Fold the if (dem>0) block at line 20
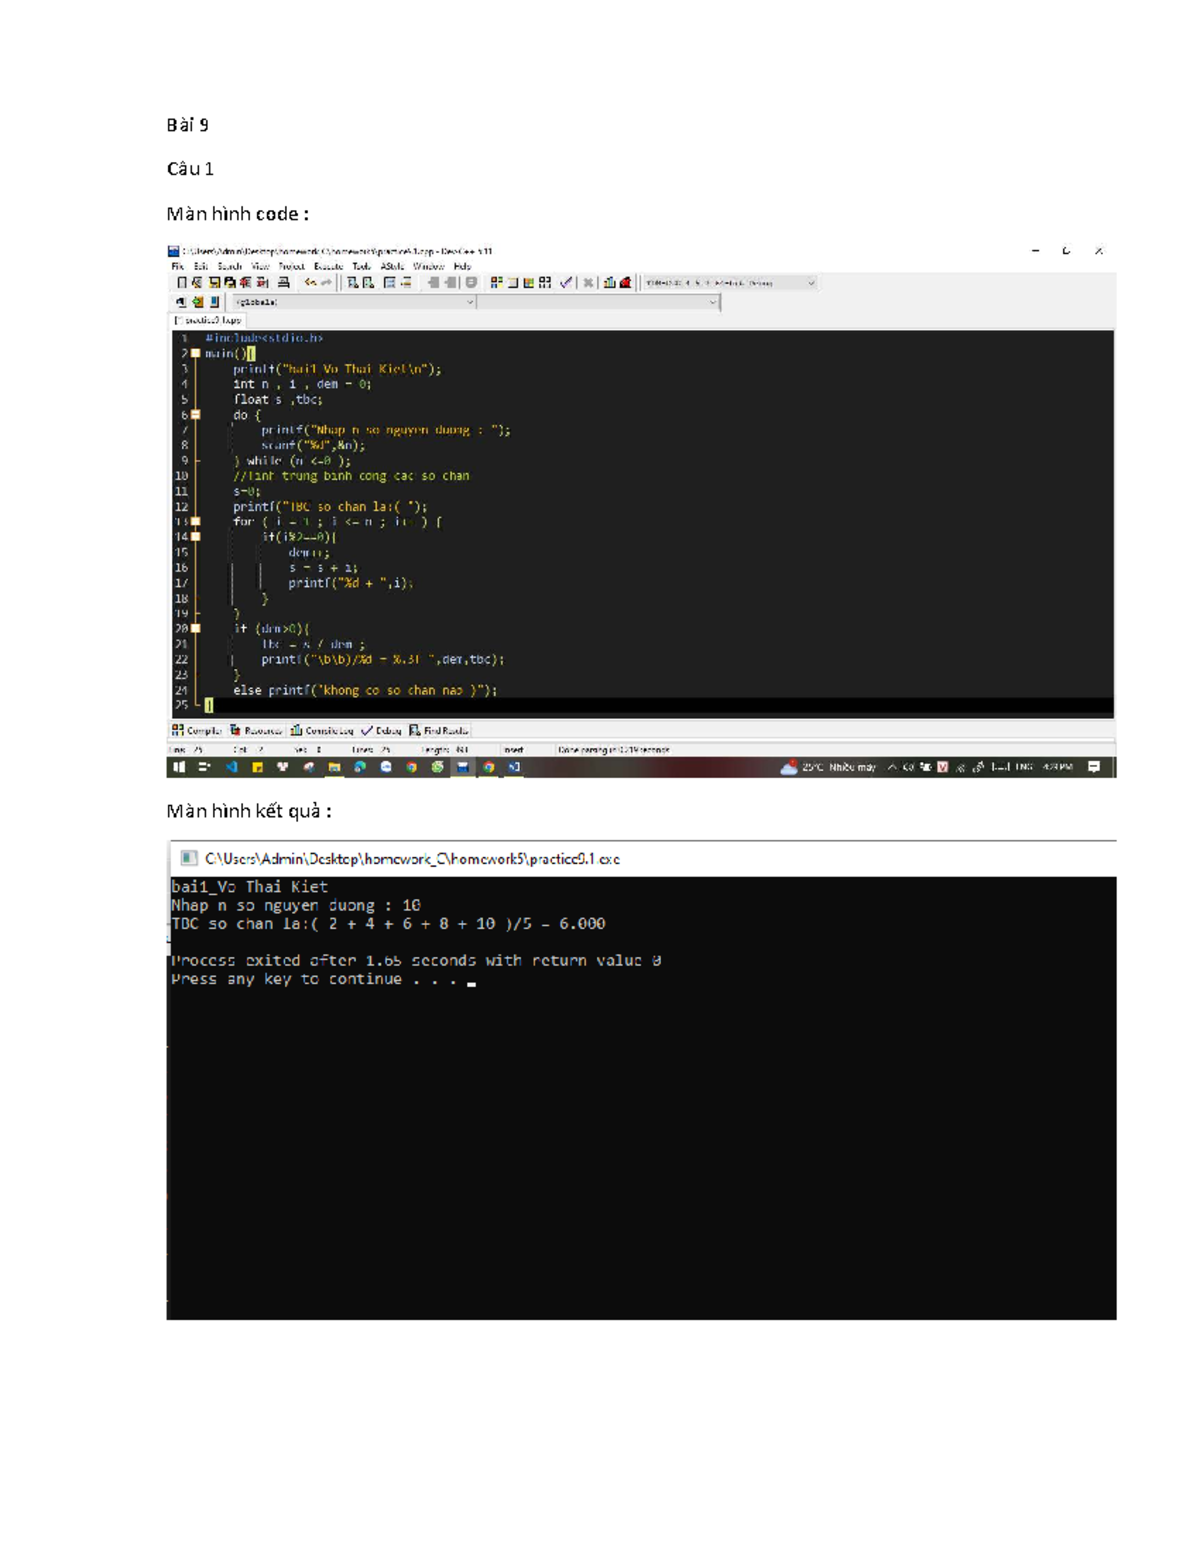 pos(196,629)
